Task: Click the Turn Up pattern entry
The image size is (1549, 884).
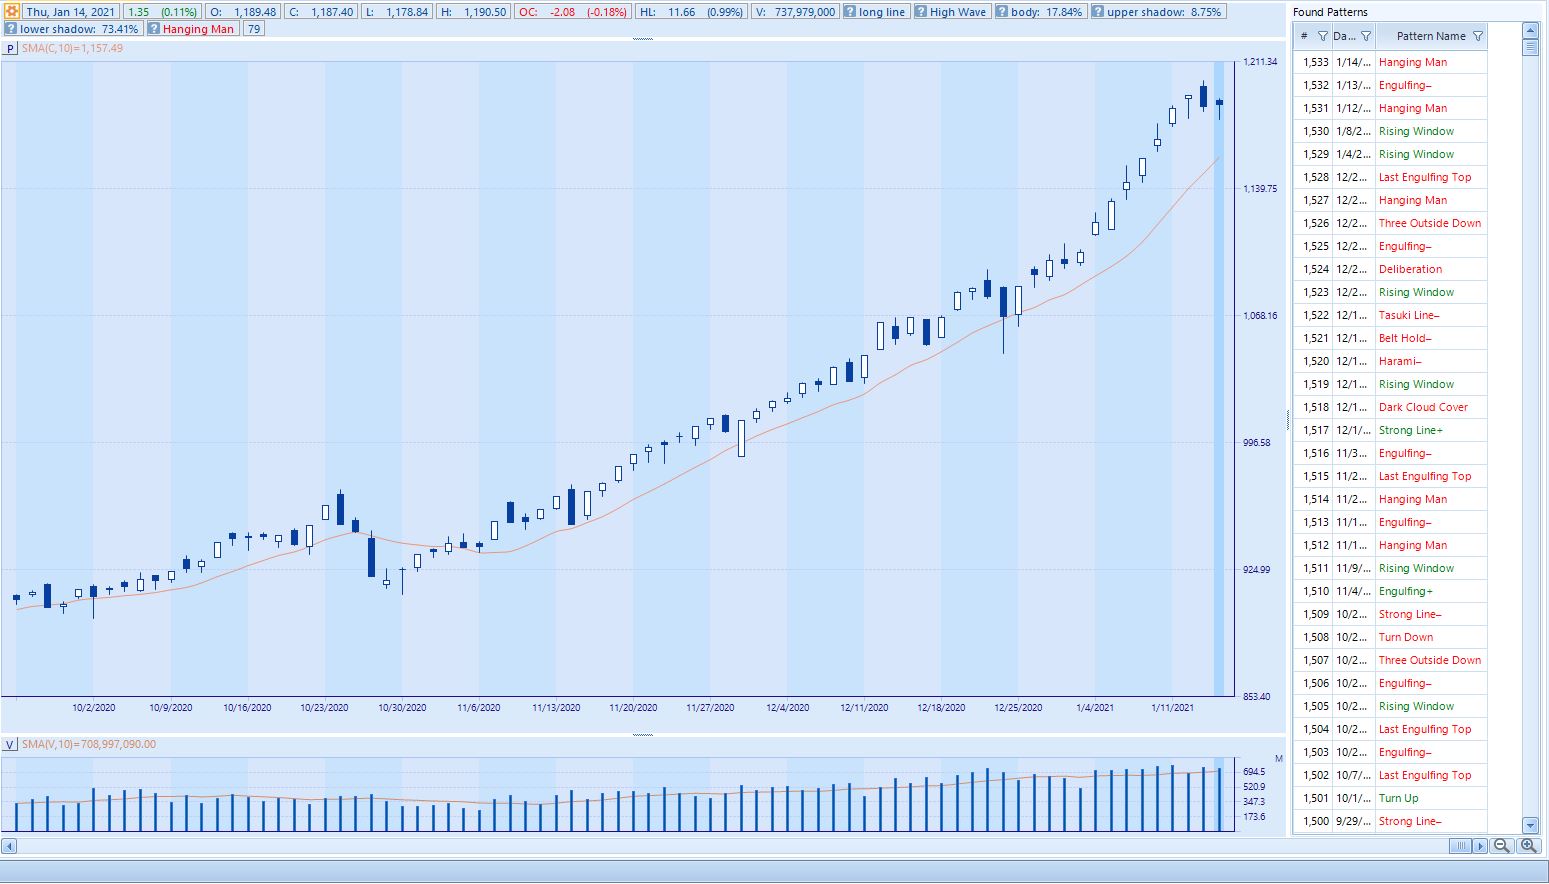Action: (1398, 798)
